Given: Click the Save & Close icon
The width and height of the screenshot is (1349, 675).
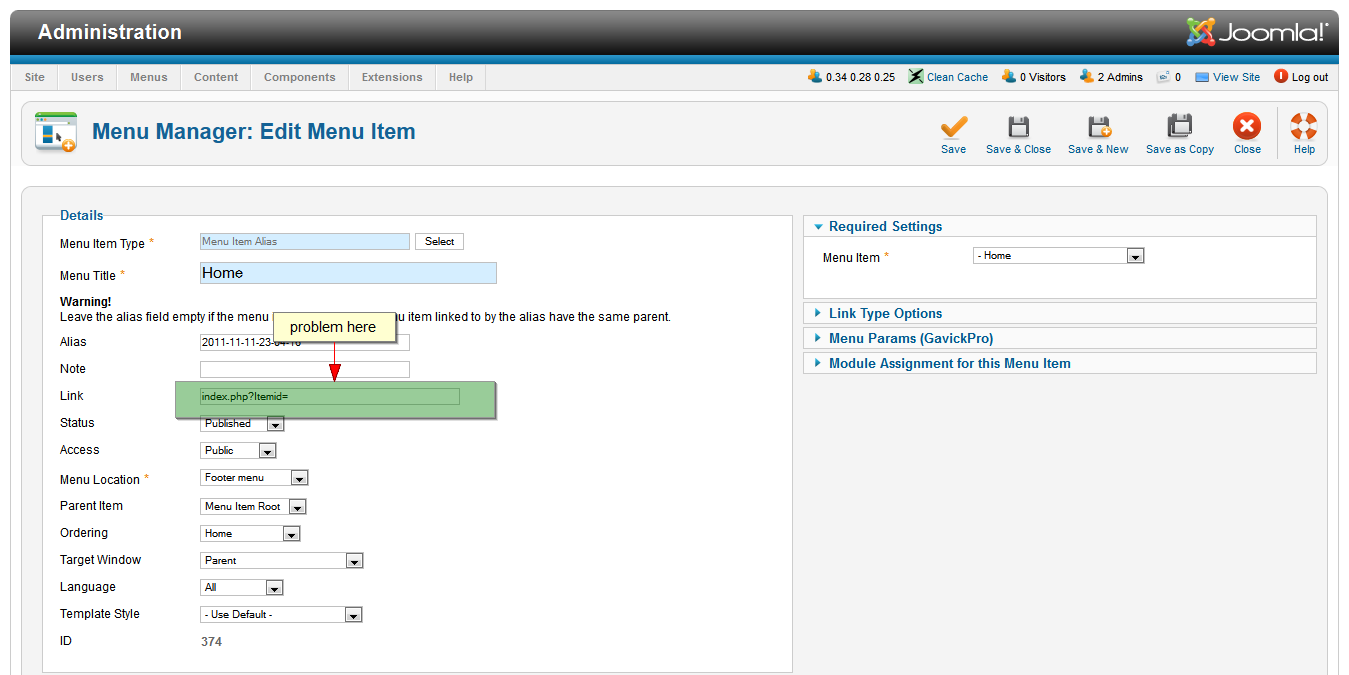Looking at the screenshot, I should click(1018, 128).
